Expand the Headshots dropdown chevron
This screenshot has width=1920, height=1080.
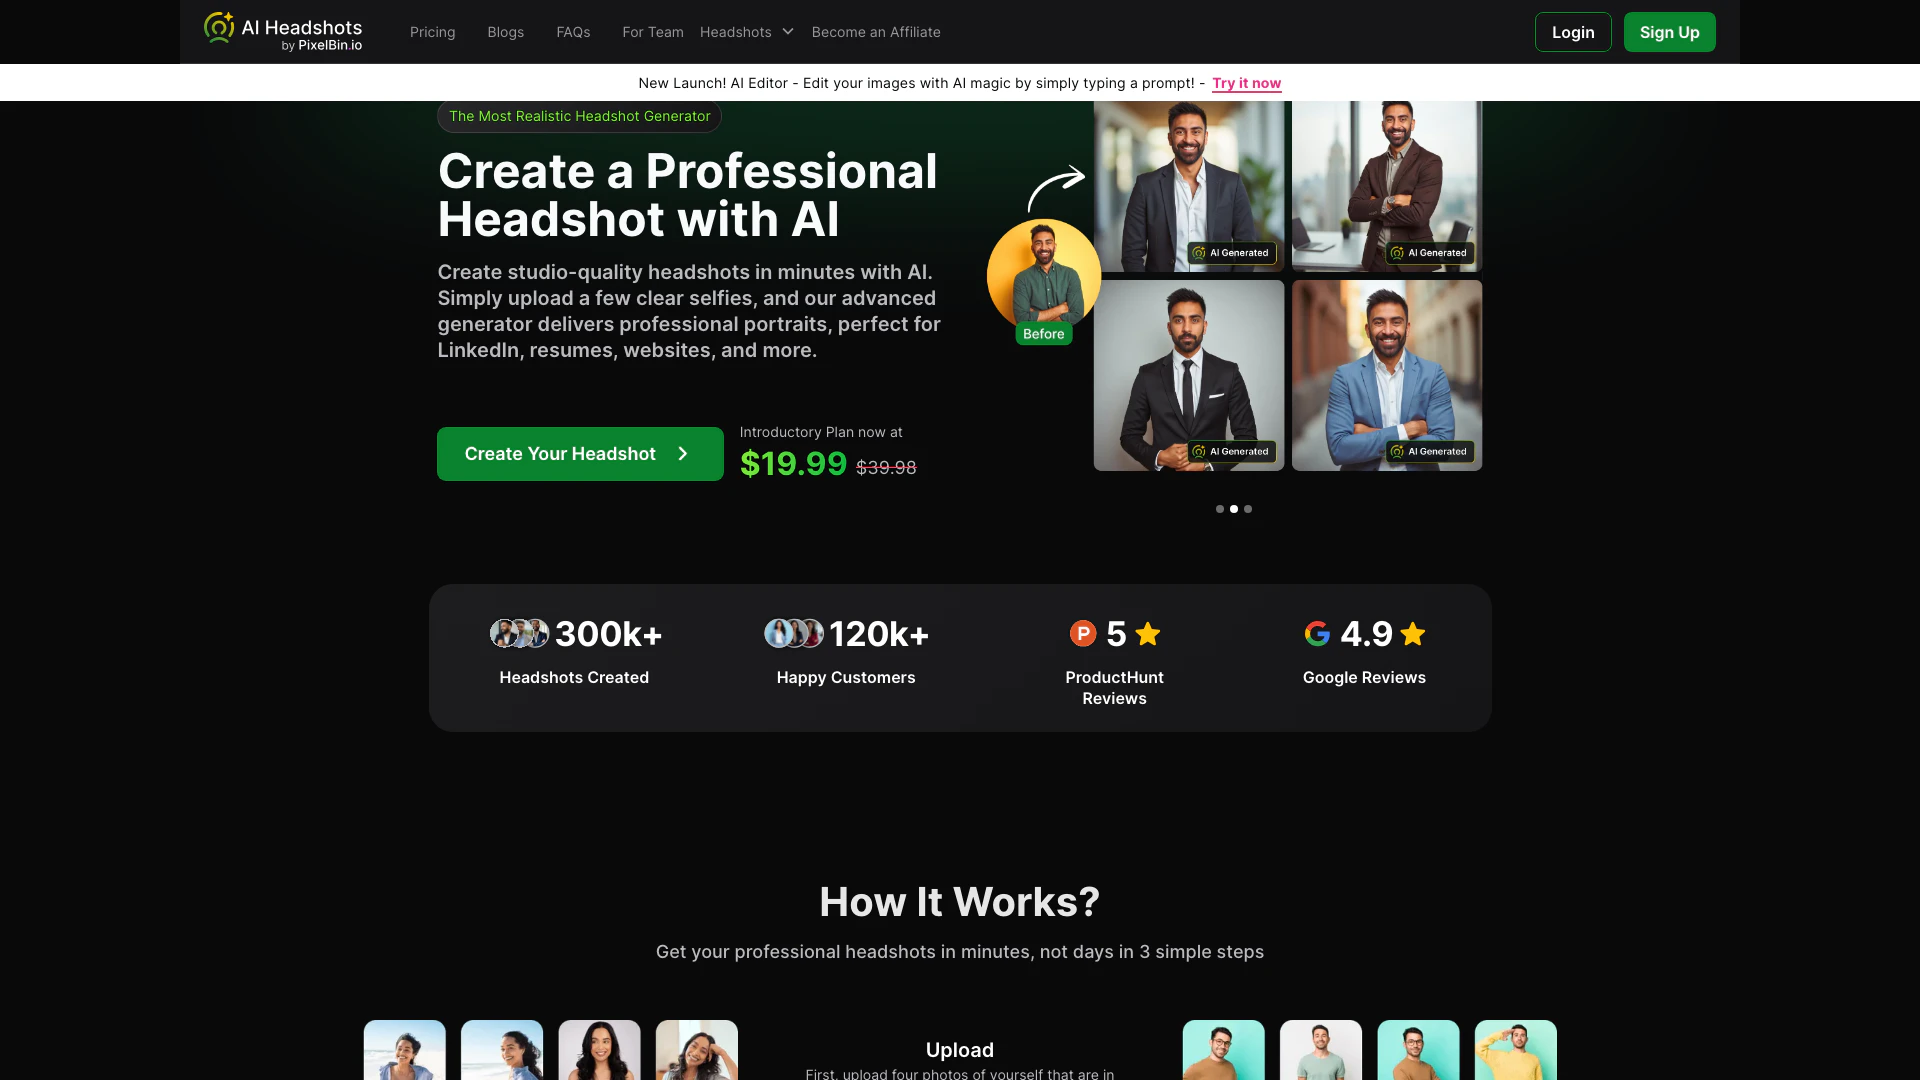point(788,32)
